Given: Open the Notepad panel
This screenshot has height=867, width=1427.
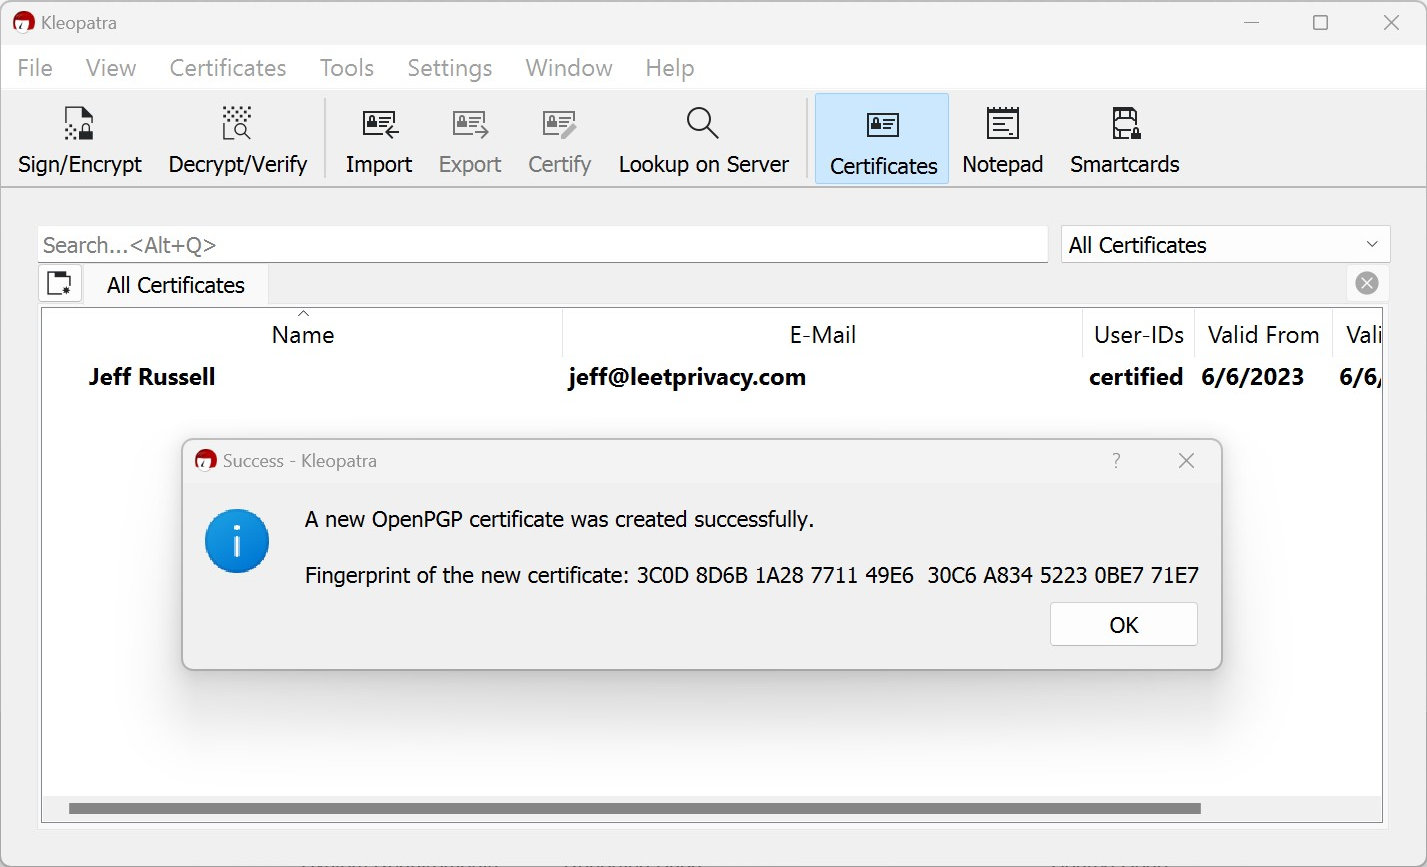Looking at the screenshot, I should pyautogui.click(x=1002, y=139).
